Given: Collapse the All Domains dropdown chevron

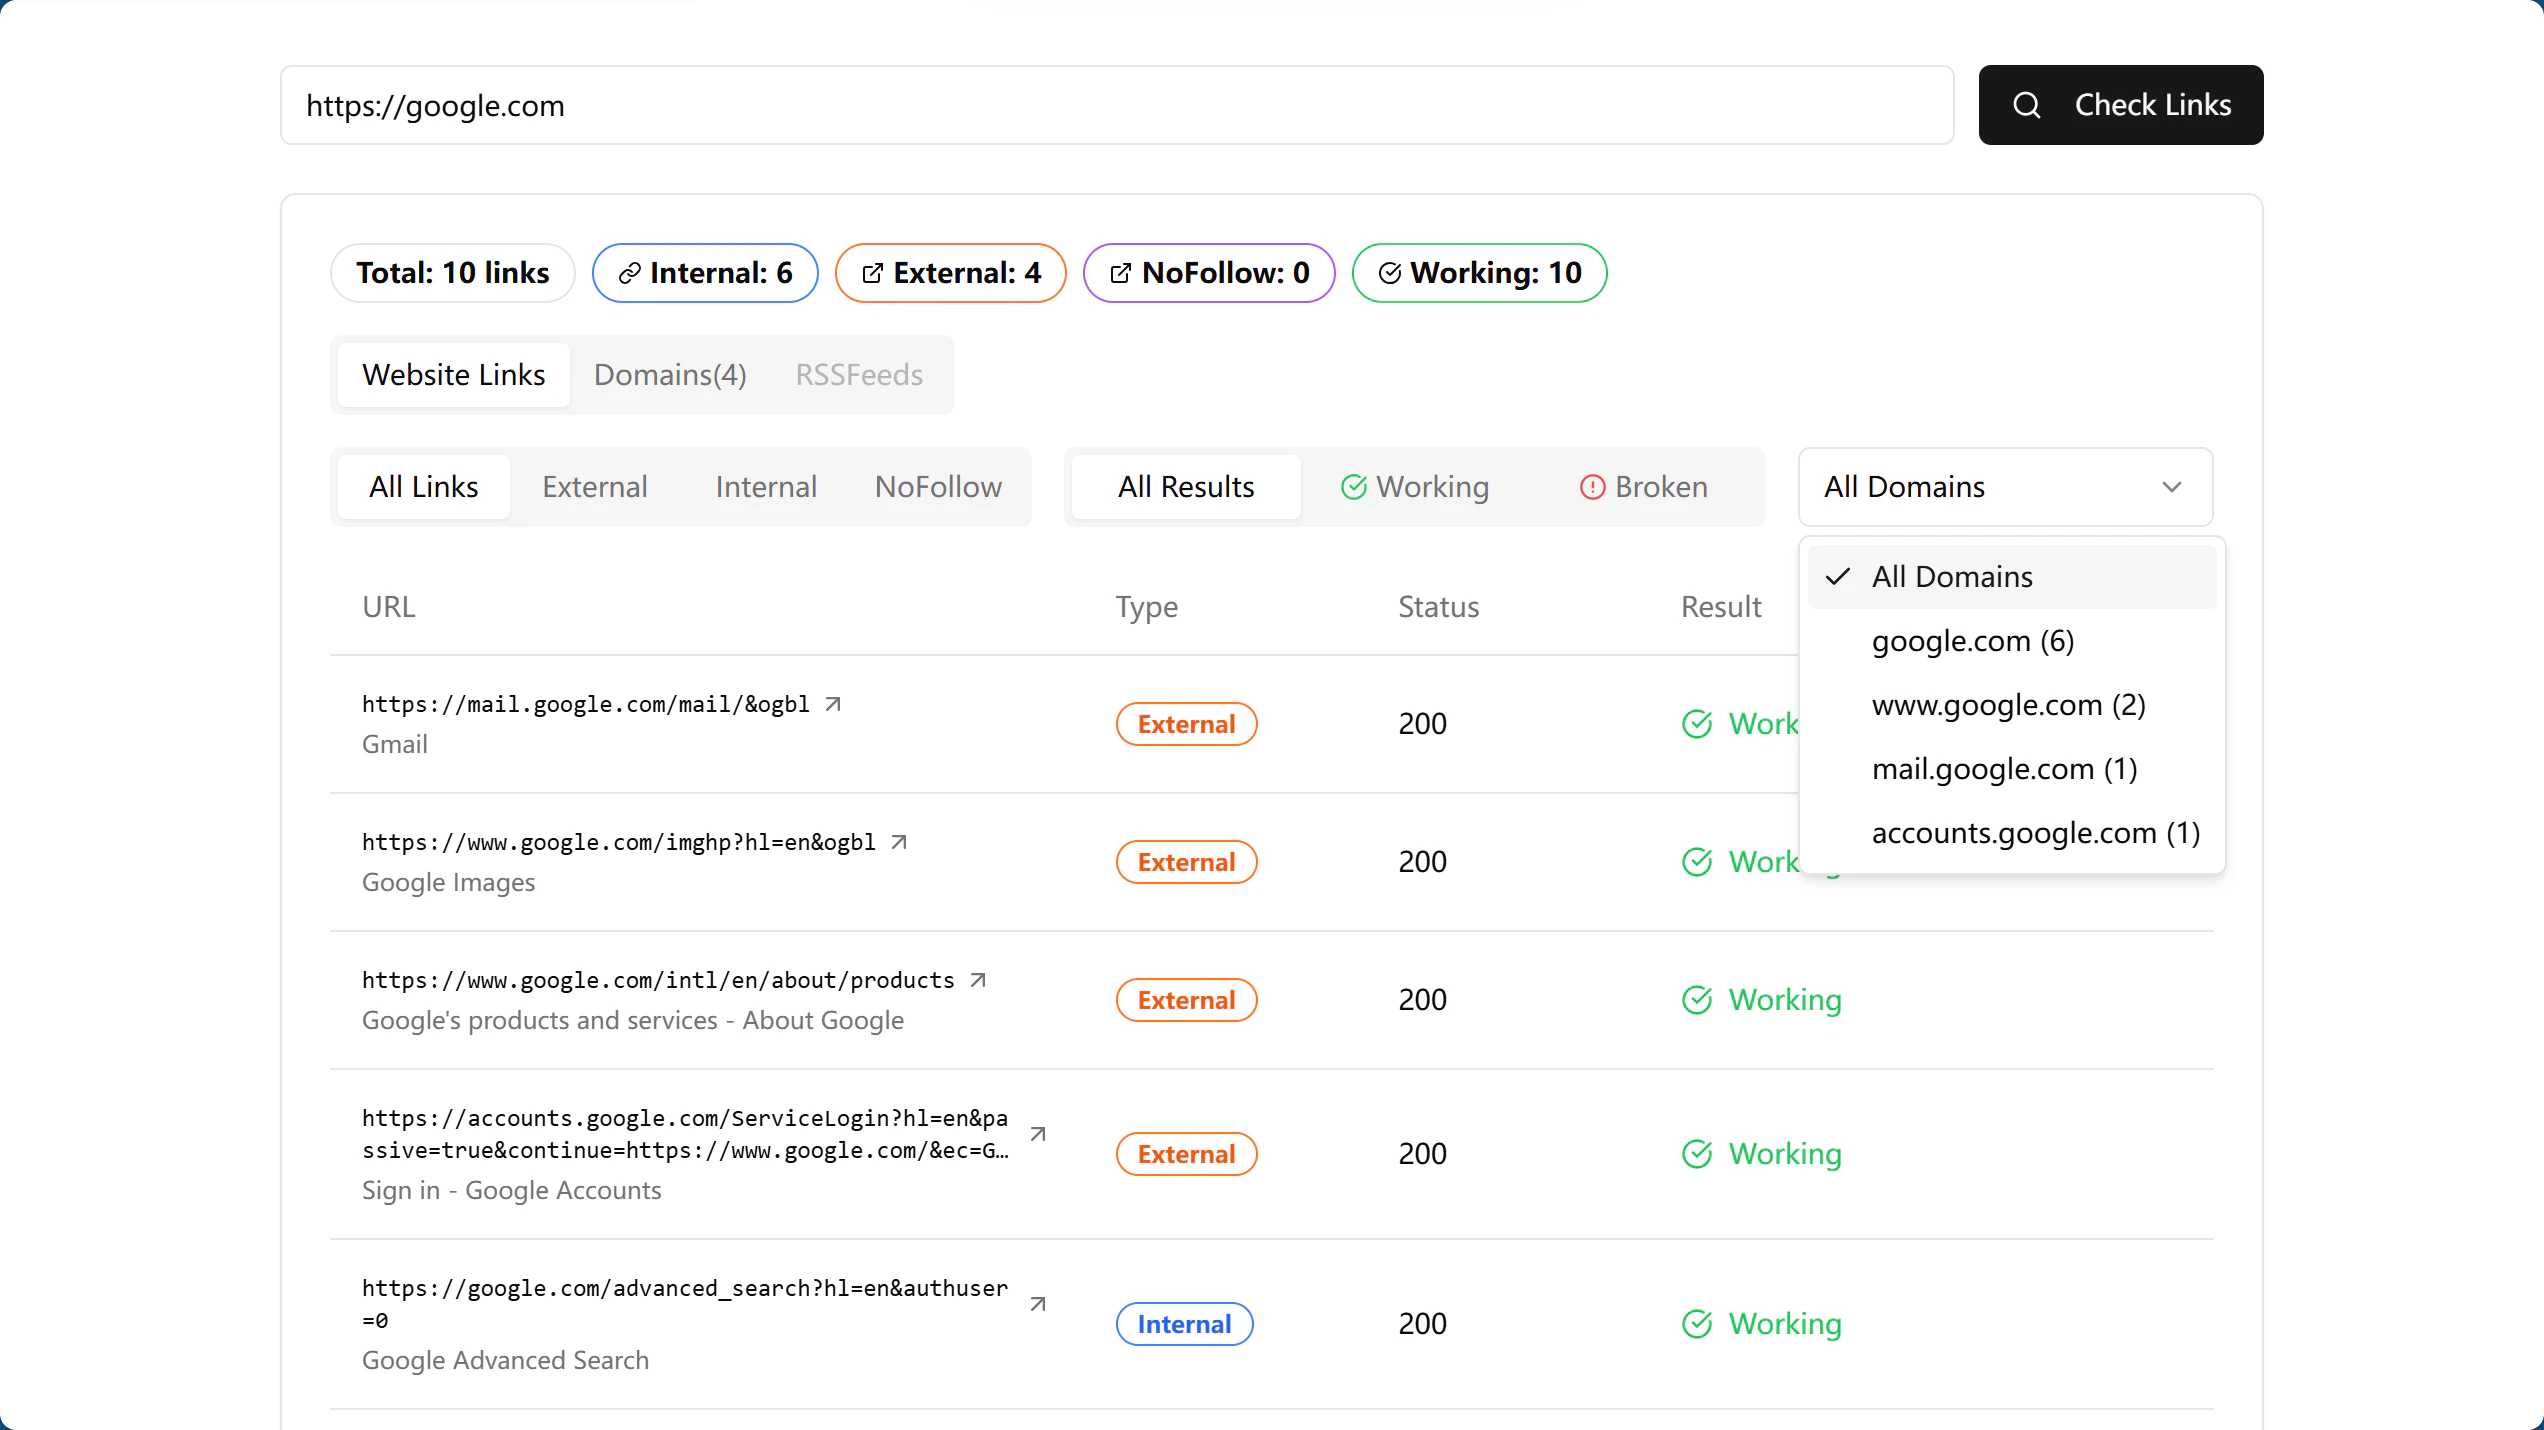Looking at the screenshot, I should pyautogui.click(x=2171, y=487).
